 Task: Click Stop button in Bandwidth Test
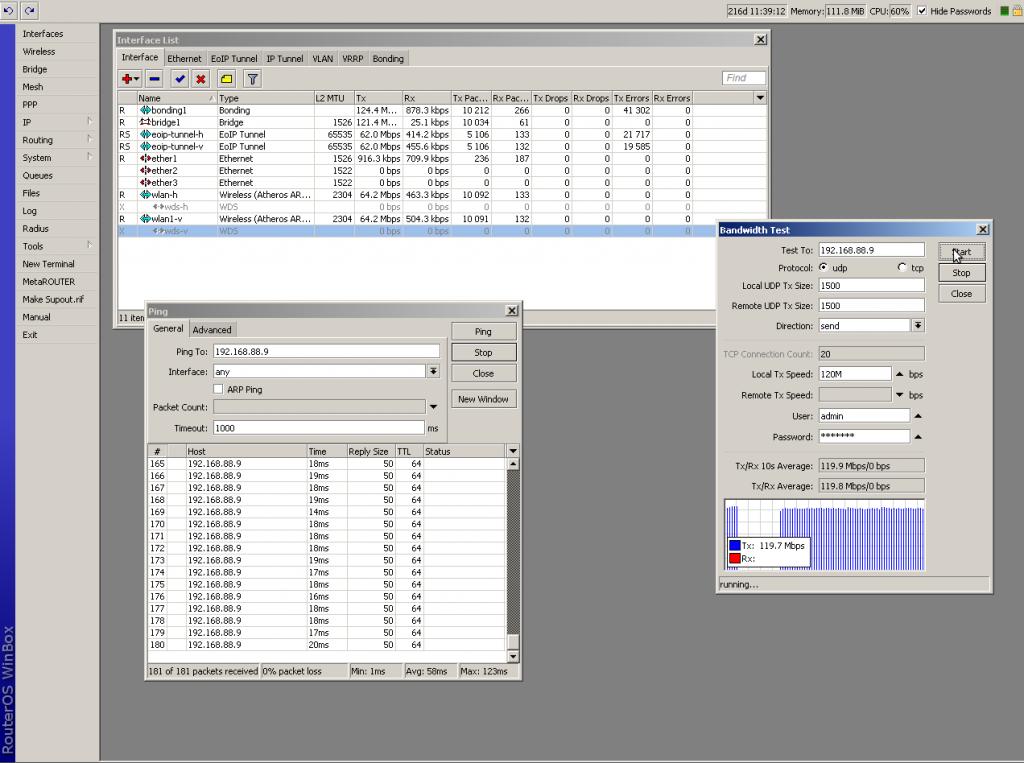click(960, 273)
